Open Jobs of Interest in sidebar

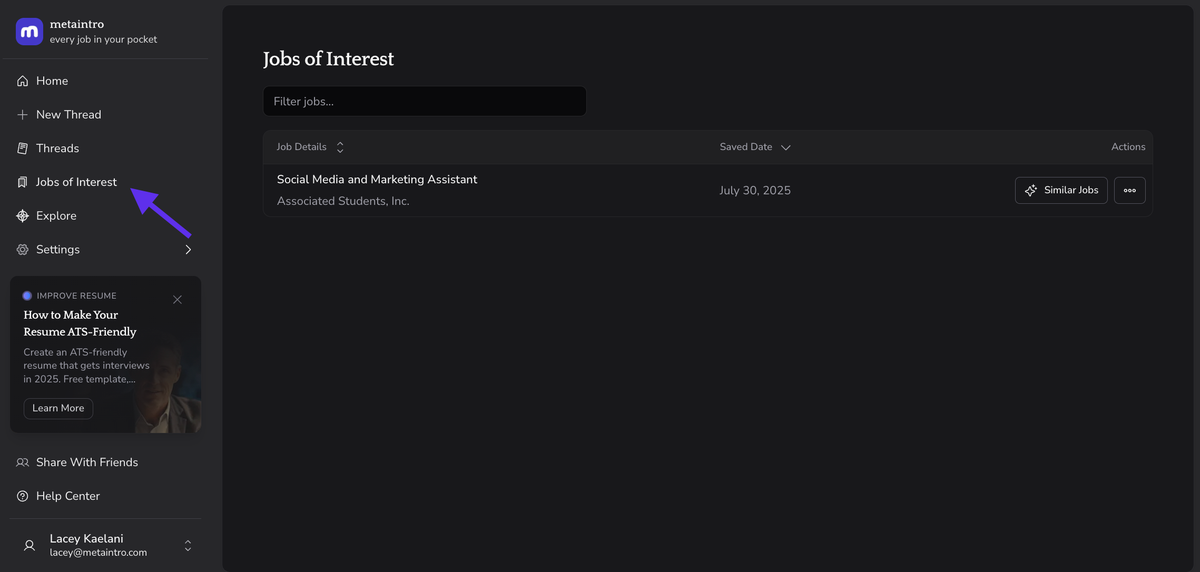[76, 182]
